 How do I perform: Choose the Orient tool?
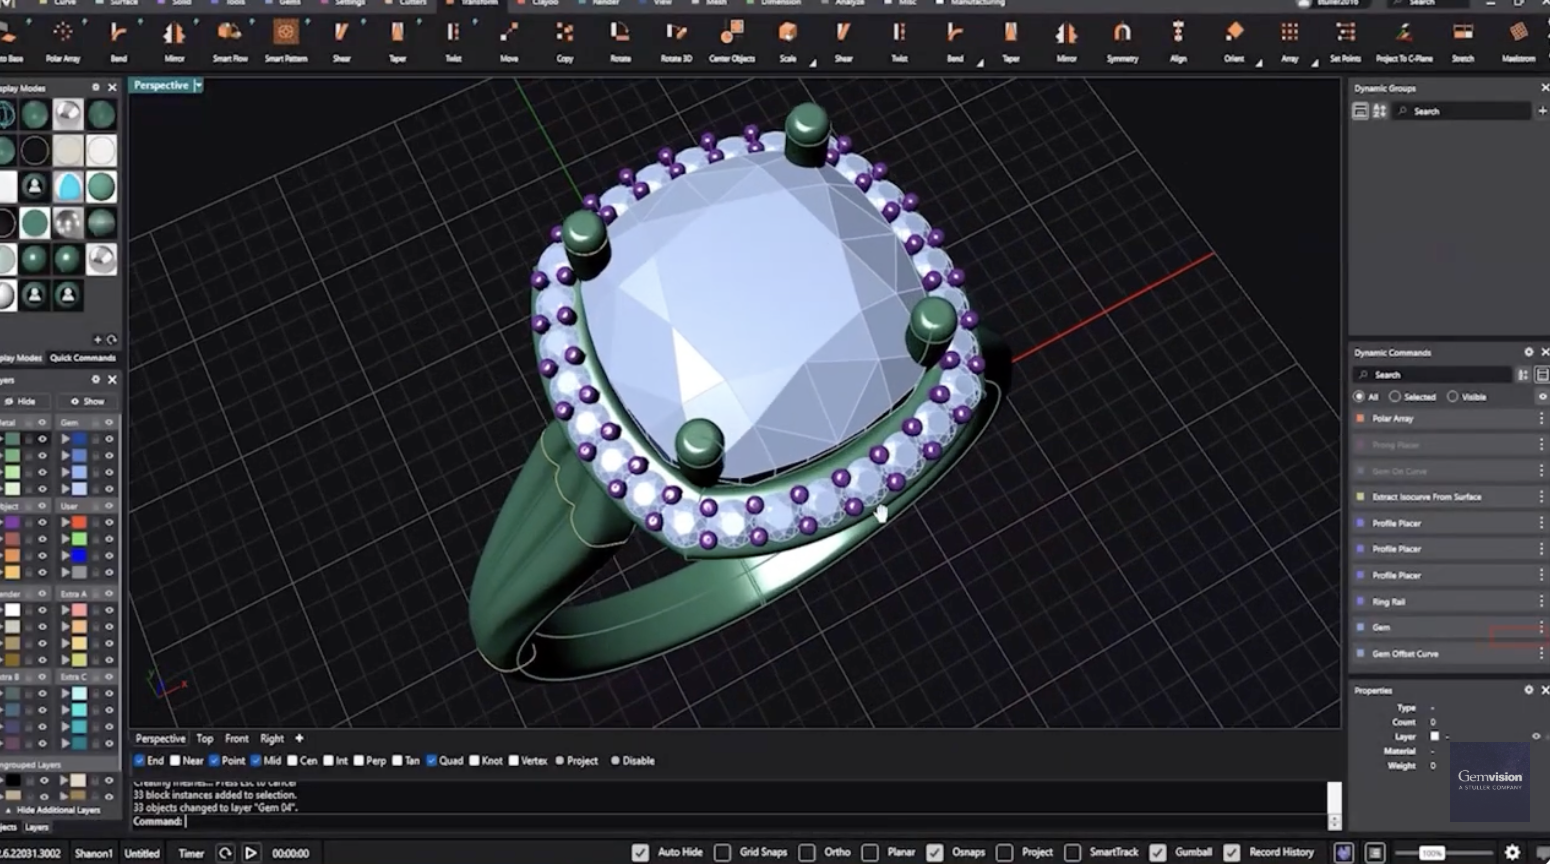pyautogui.click(x=1234, y=41)
